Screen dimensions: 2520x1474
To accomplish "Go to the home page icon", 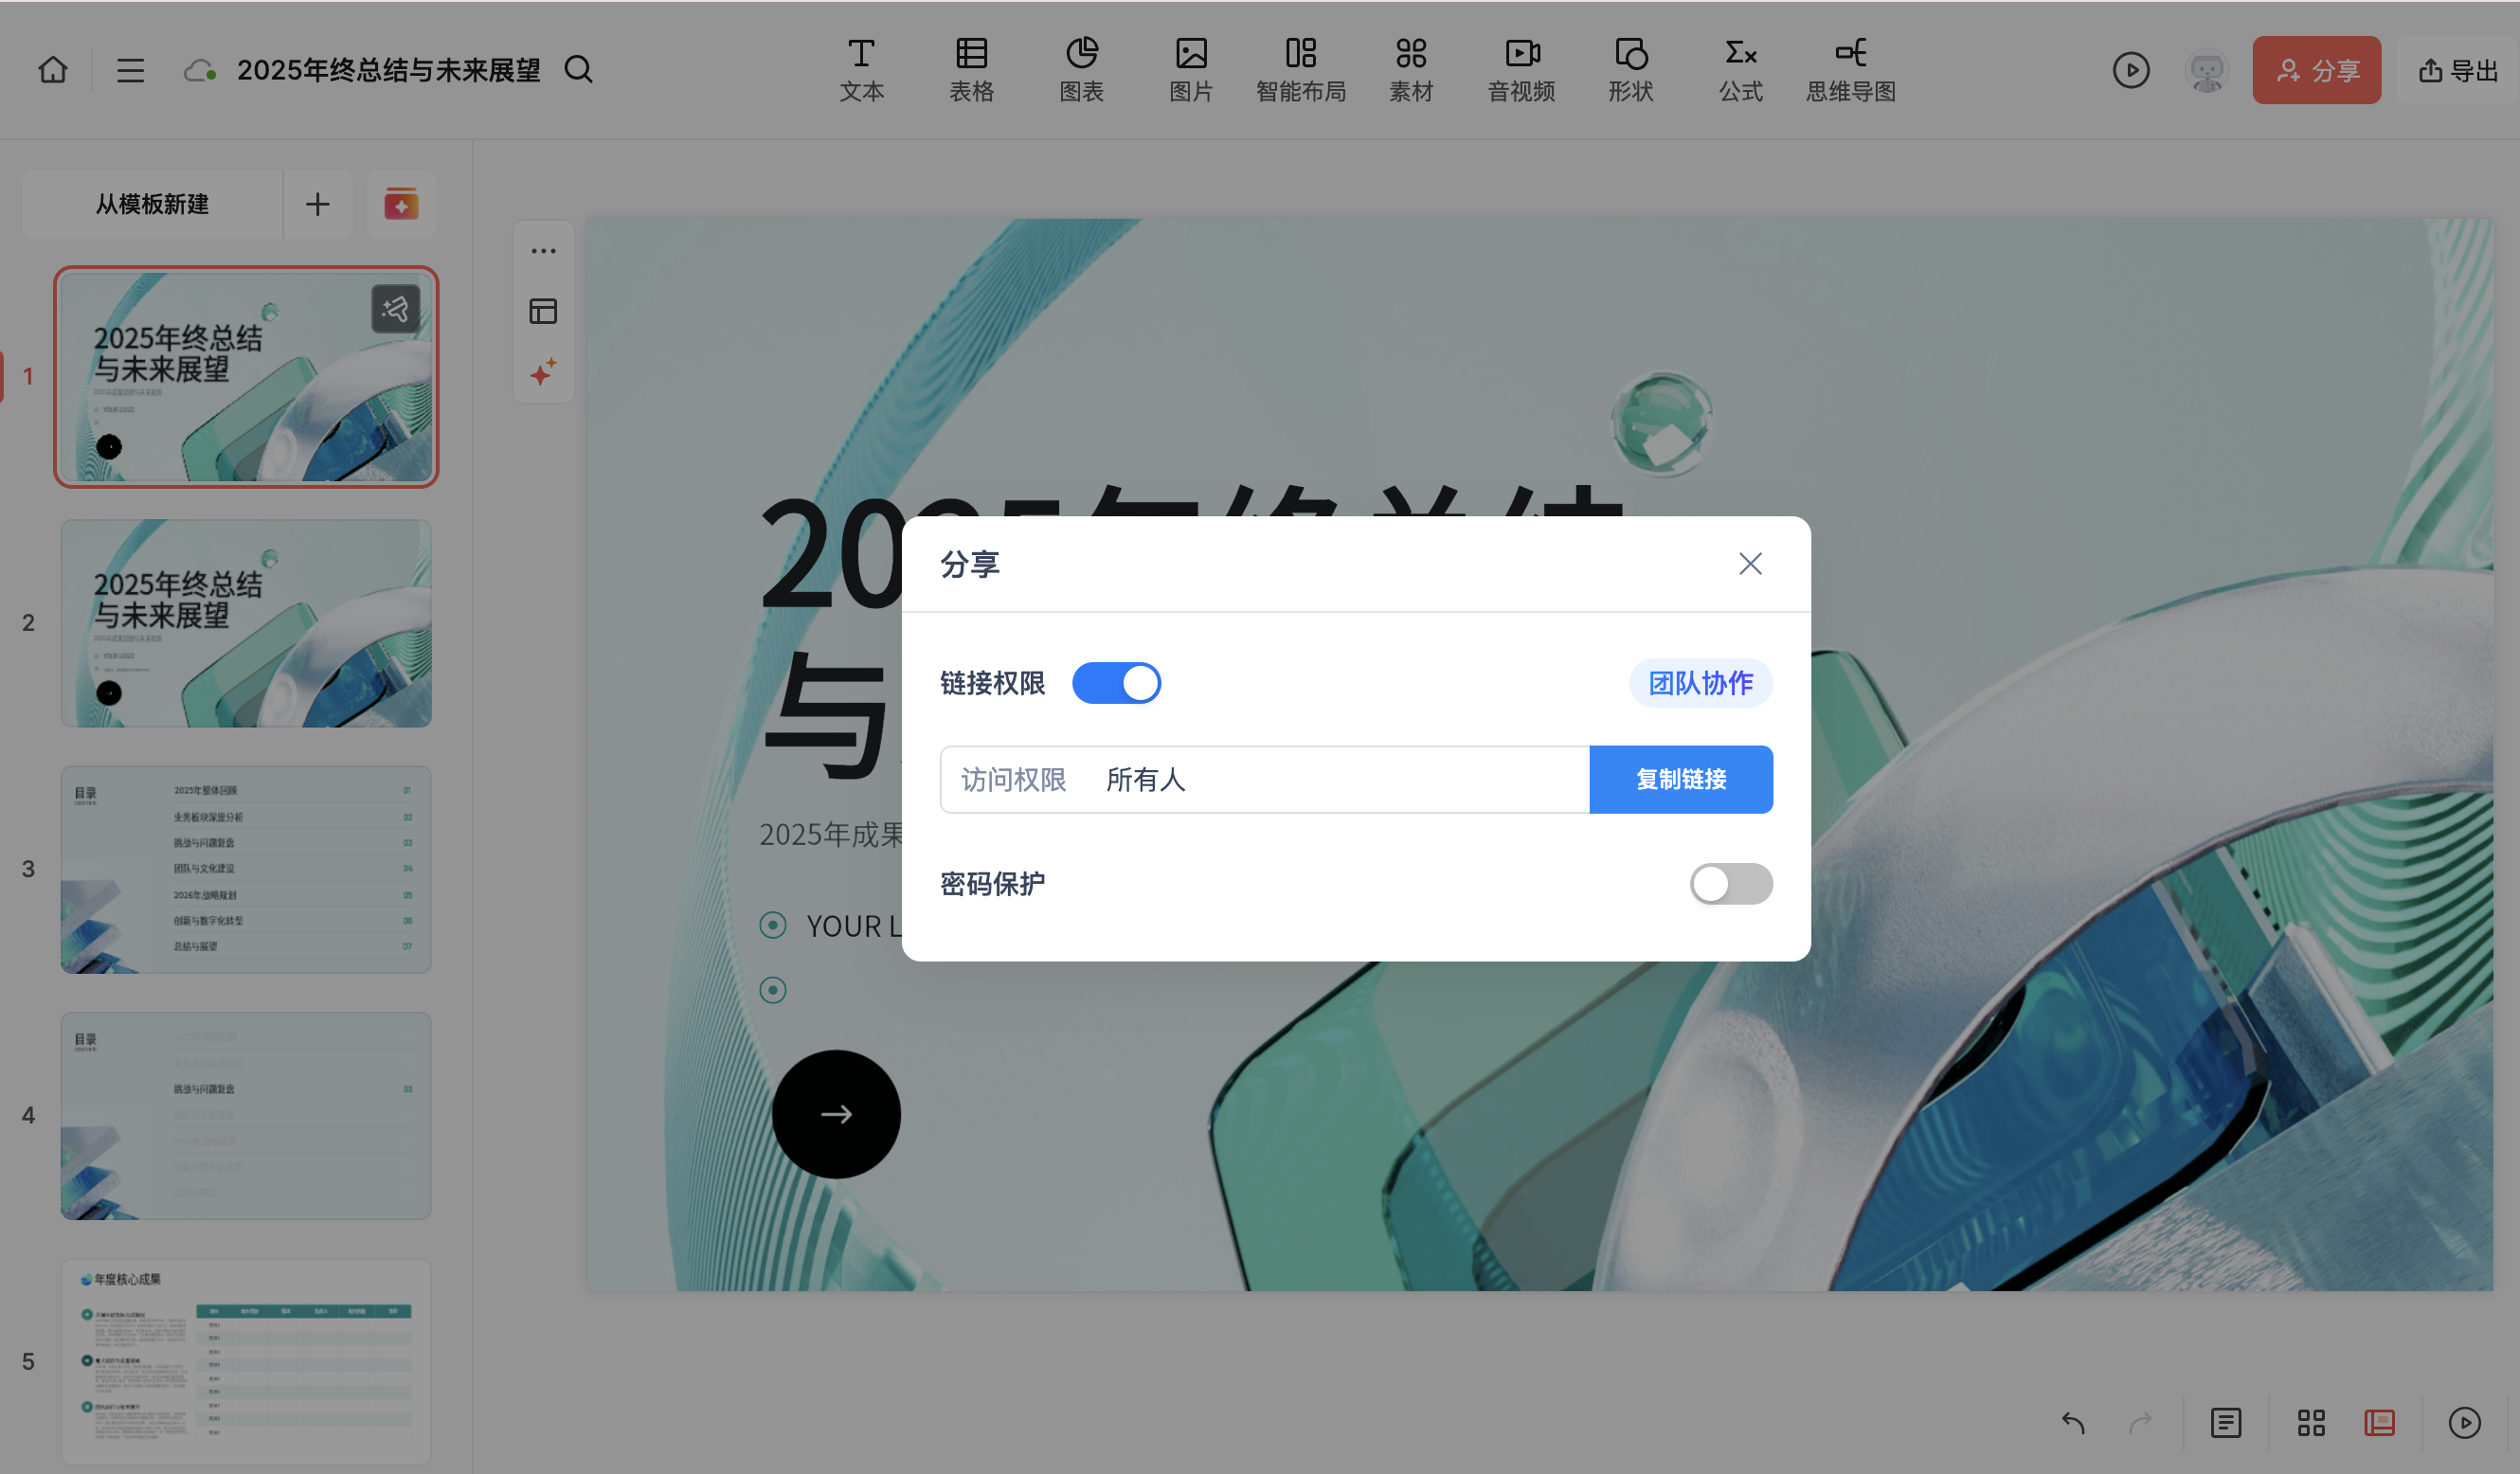I will [x=53, y=70].
